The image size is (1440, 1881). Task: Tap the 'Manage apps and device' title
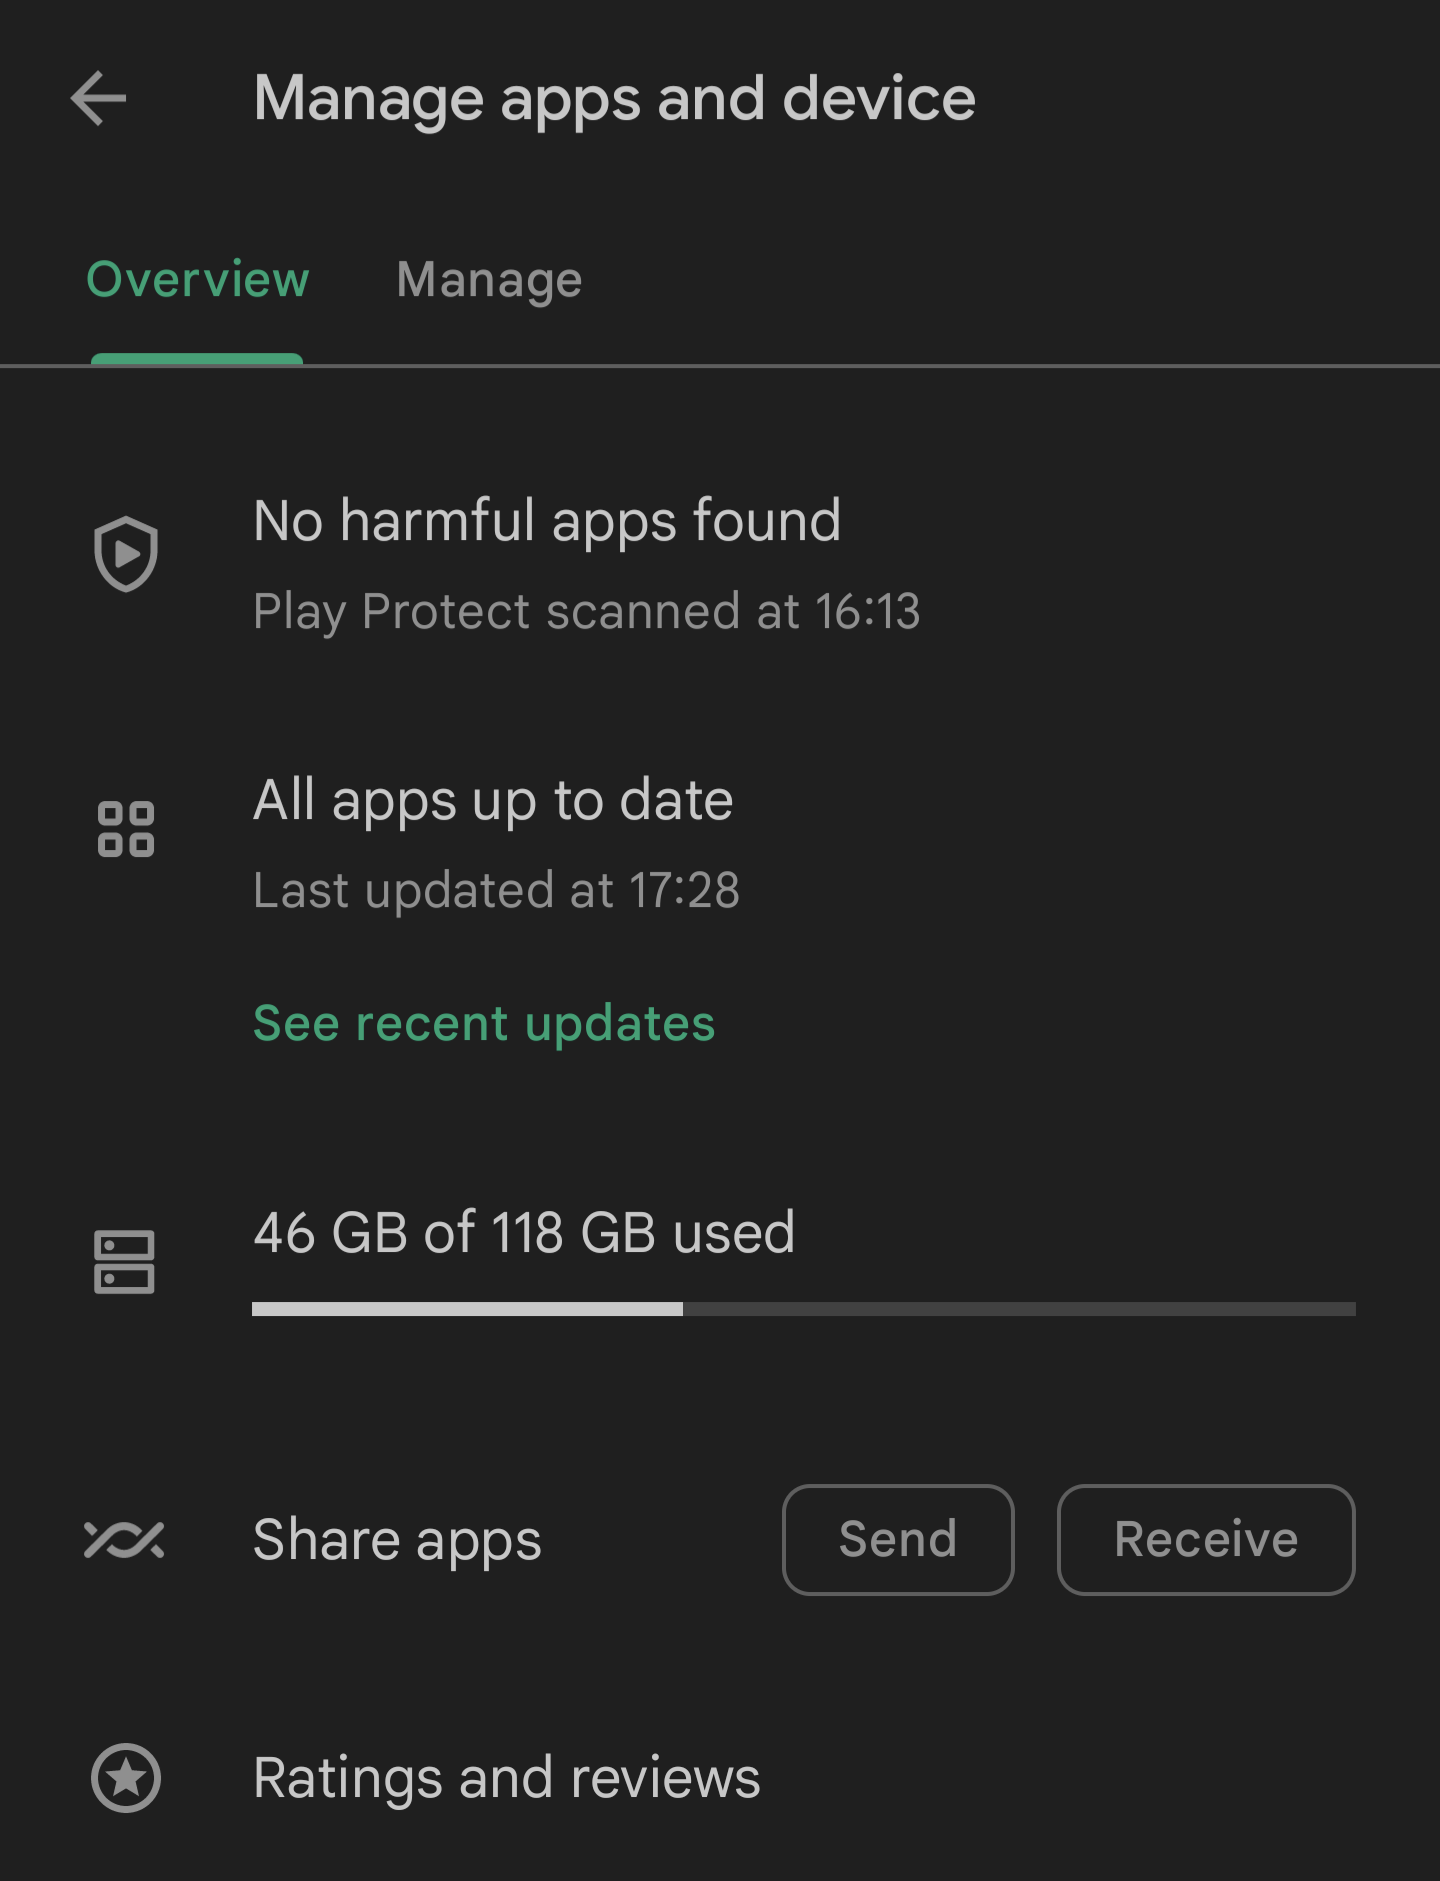coord(614,100)
